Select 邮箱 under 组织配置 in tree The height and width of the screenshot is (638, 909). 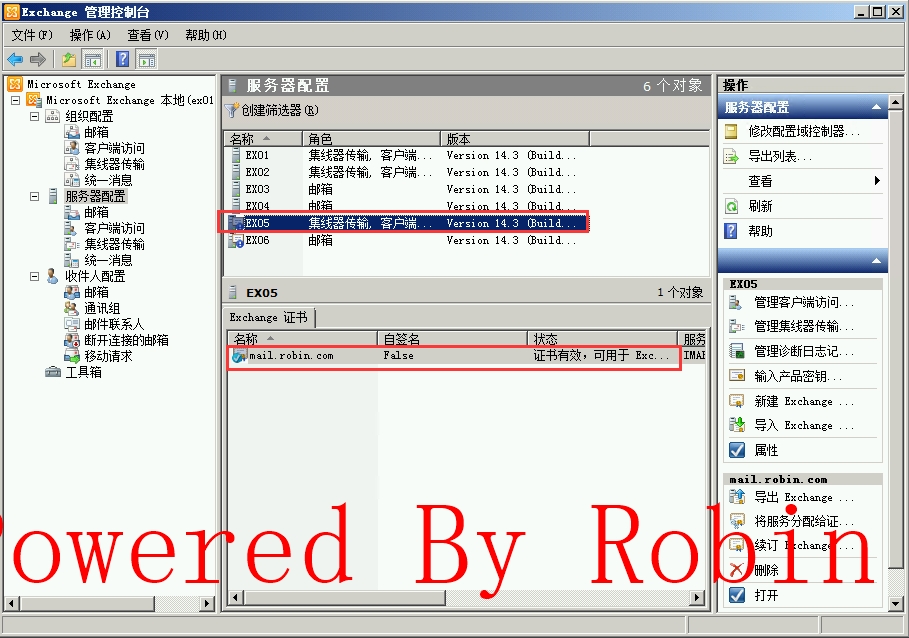click(x=96, y=132)
